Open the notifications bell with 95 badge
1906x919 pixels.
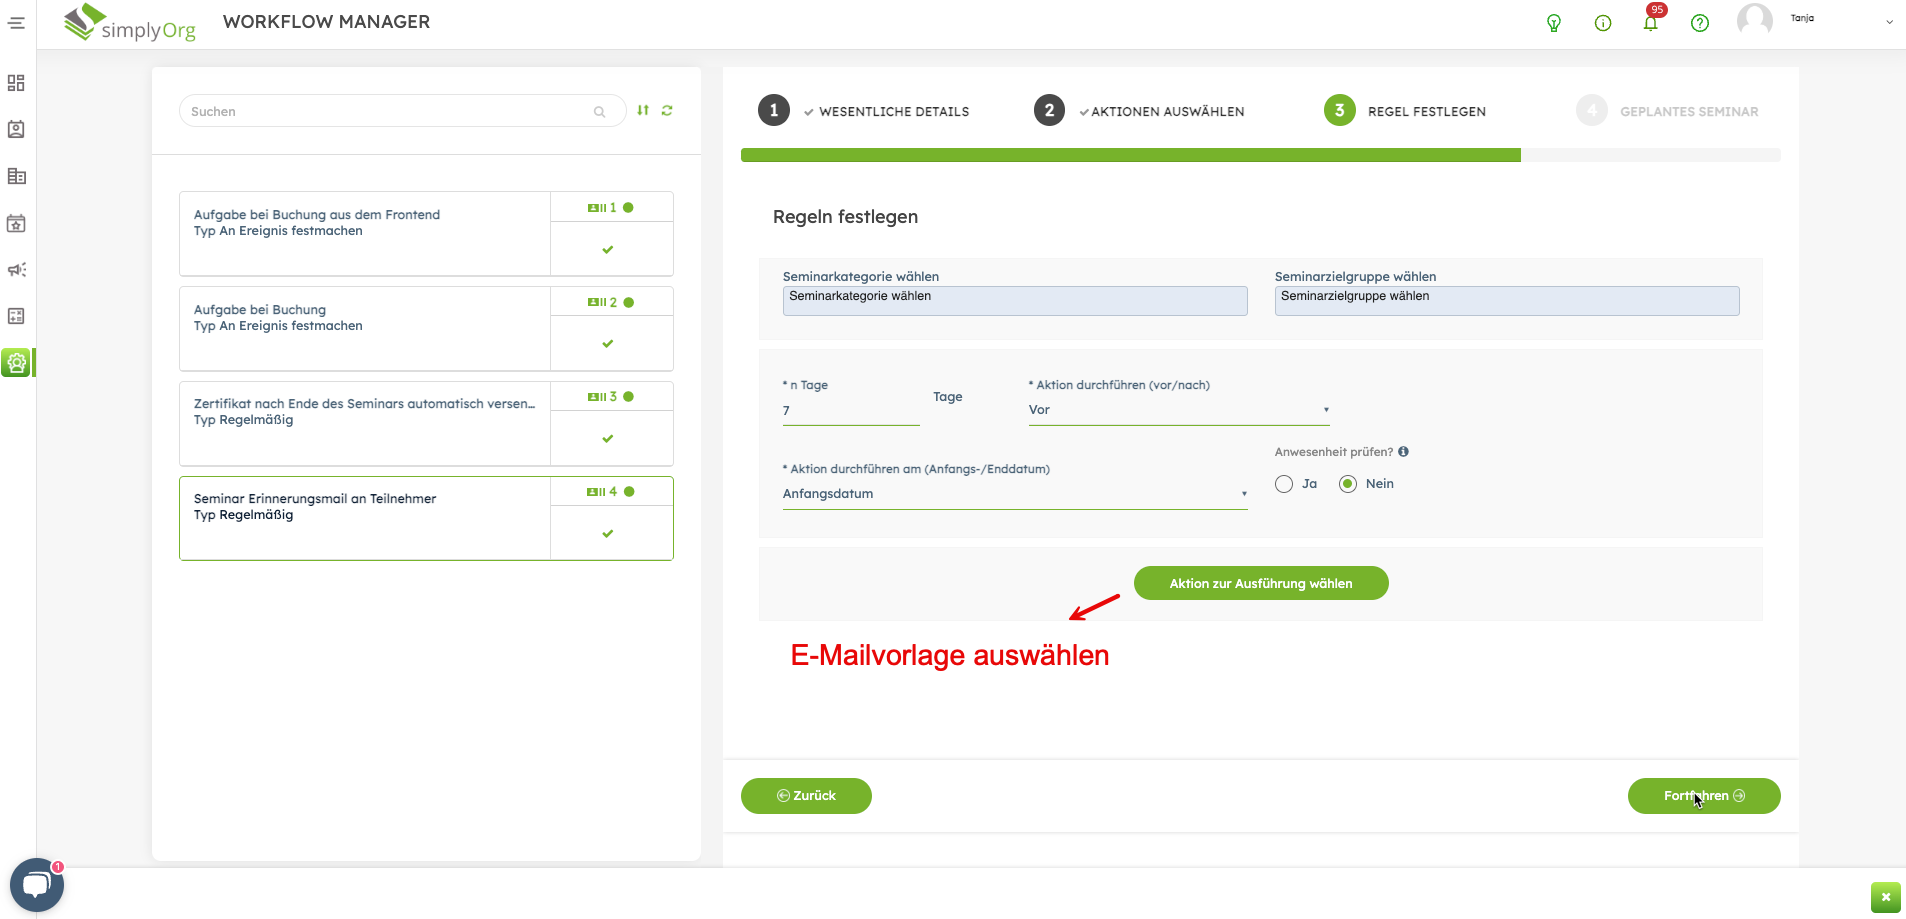(1650, 23)
